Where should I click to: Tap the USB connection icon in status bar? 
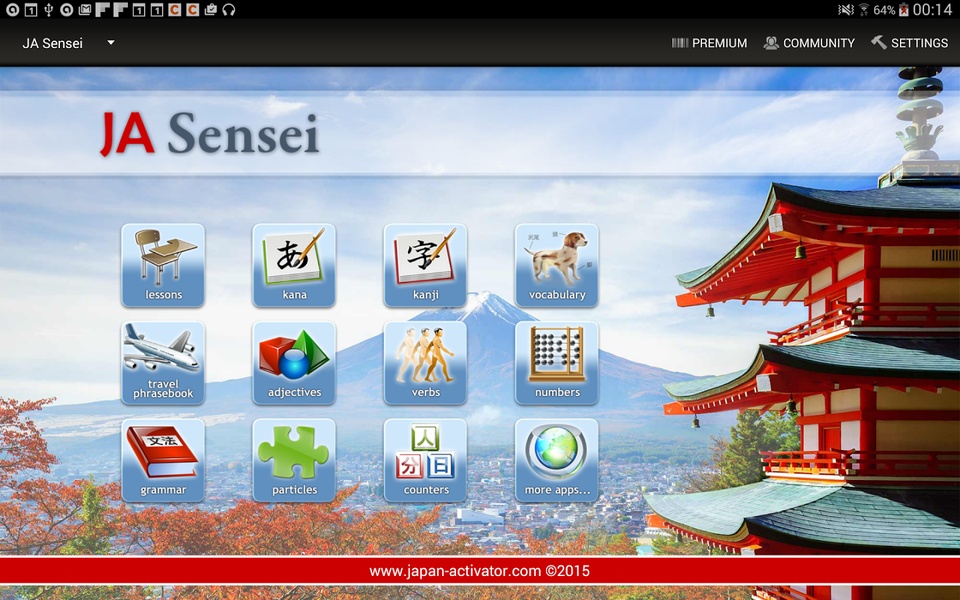(x=49, y=10)
